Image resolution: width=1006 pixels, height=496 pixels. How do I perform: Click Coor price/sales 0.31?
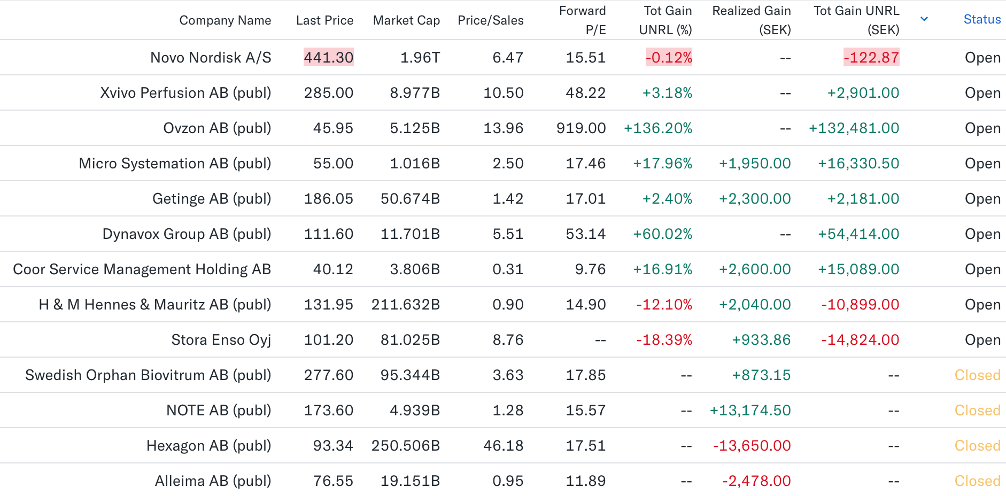point(509,269)
